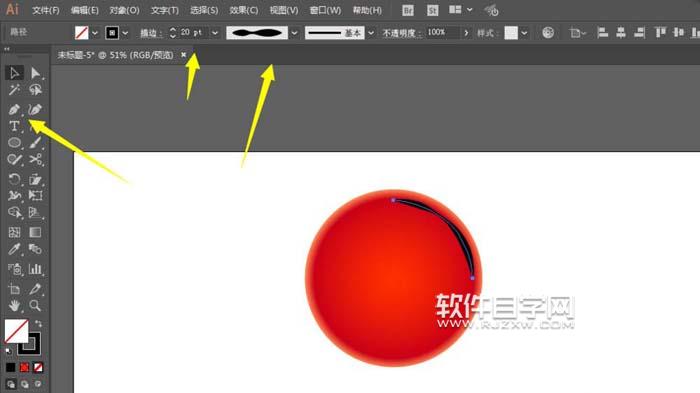The height and width of the screenshot is (393, 700).
Task: Open the 对象(O) menu
Action: coord(124,10)
